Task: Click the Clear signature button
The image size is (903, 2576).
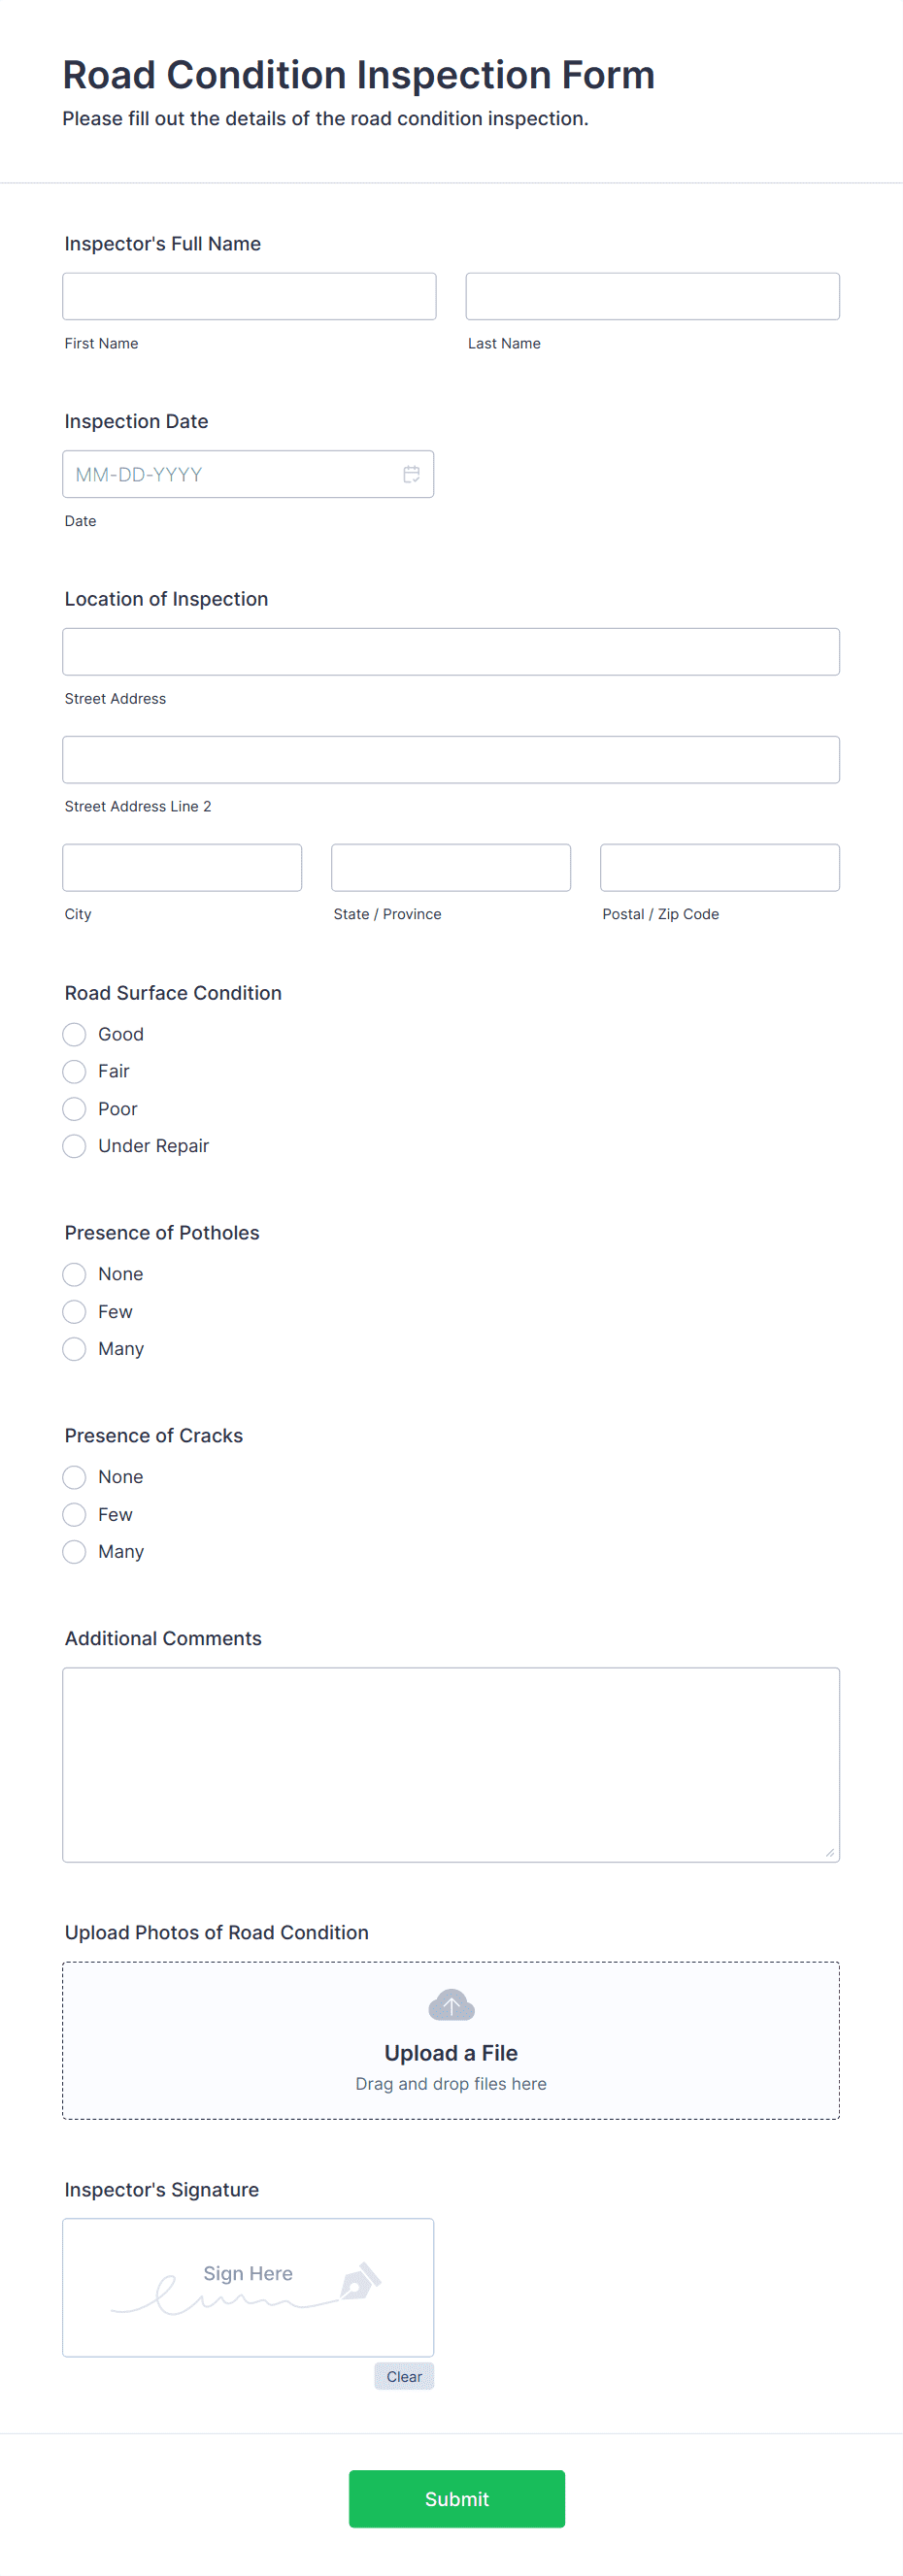Action: (x=404, y=2376)
